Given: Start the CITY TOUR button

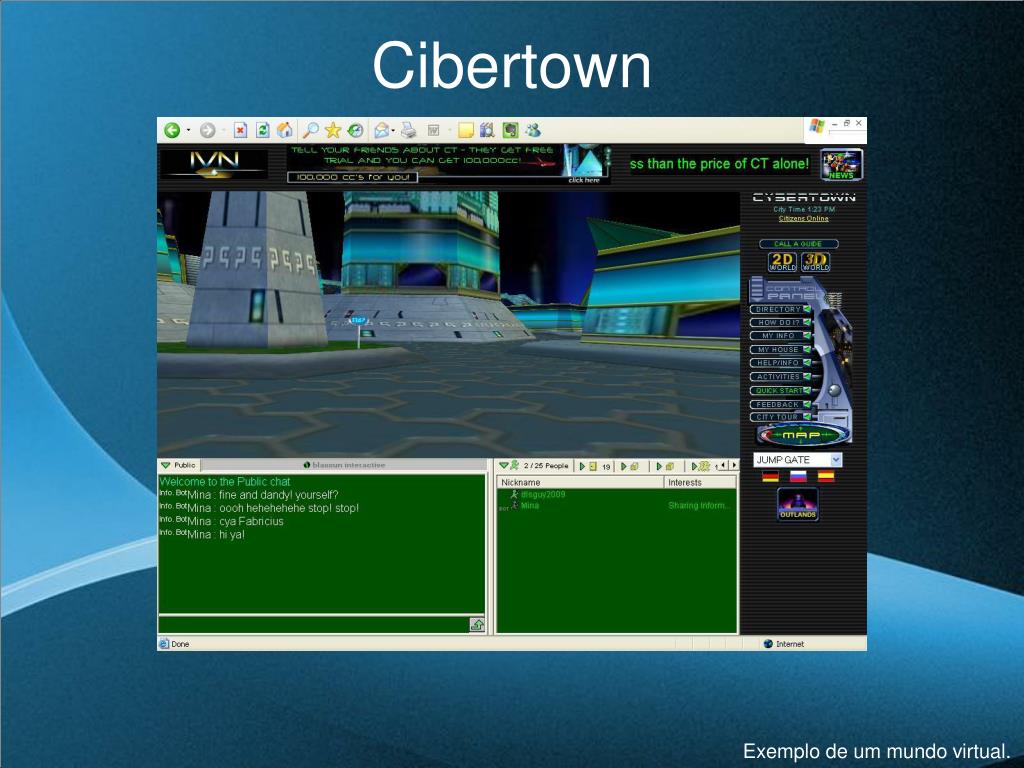Looking at the screenshot, I should pyautogui.click(x=780, y=417).
